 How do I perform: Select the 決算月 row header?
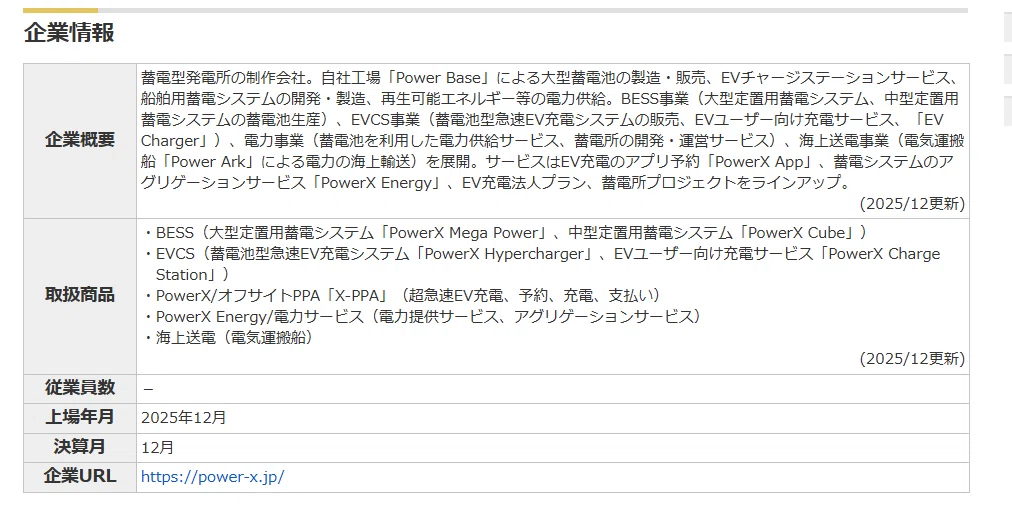(80, 447)
